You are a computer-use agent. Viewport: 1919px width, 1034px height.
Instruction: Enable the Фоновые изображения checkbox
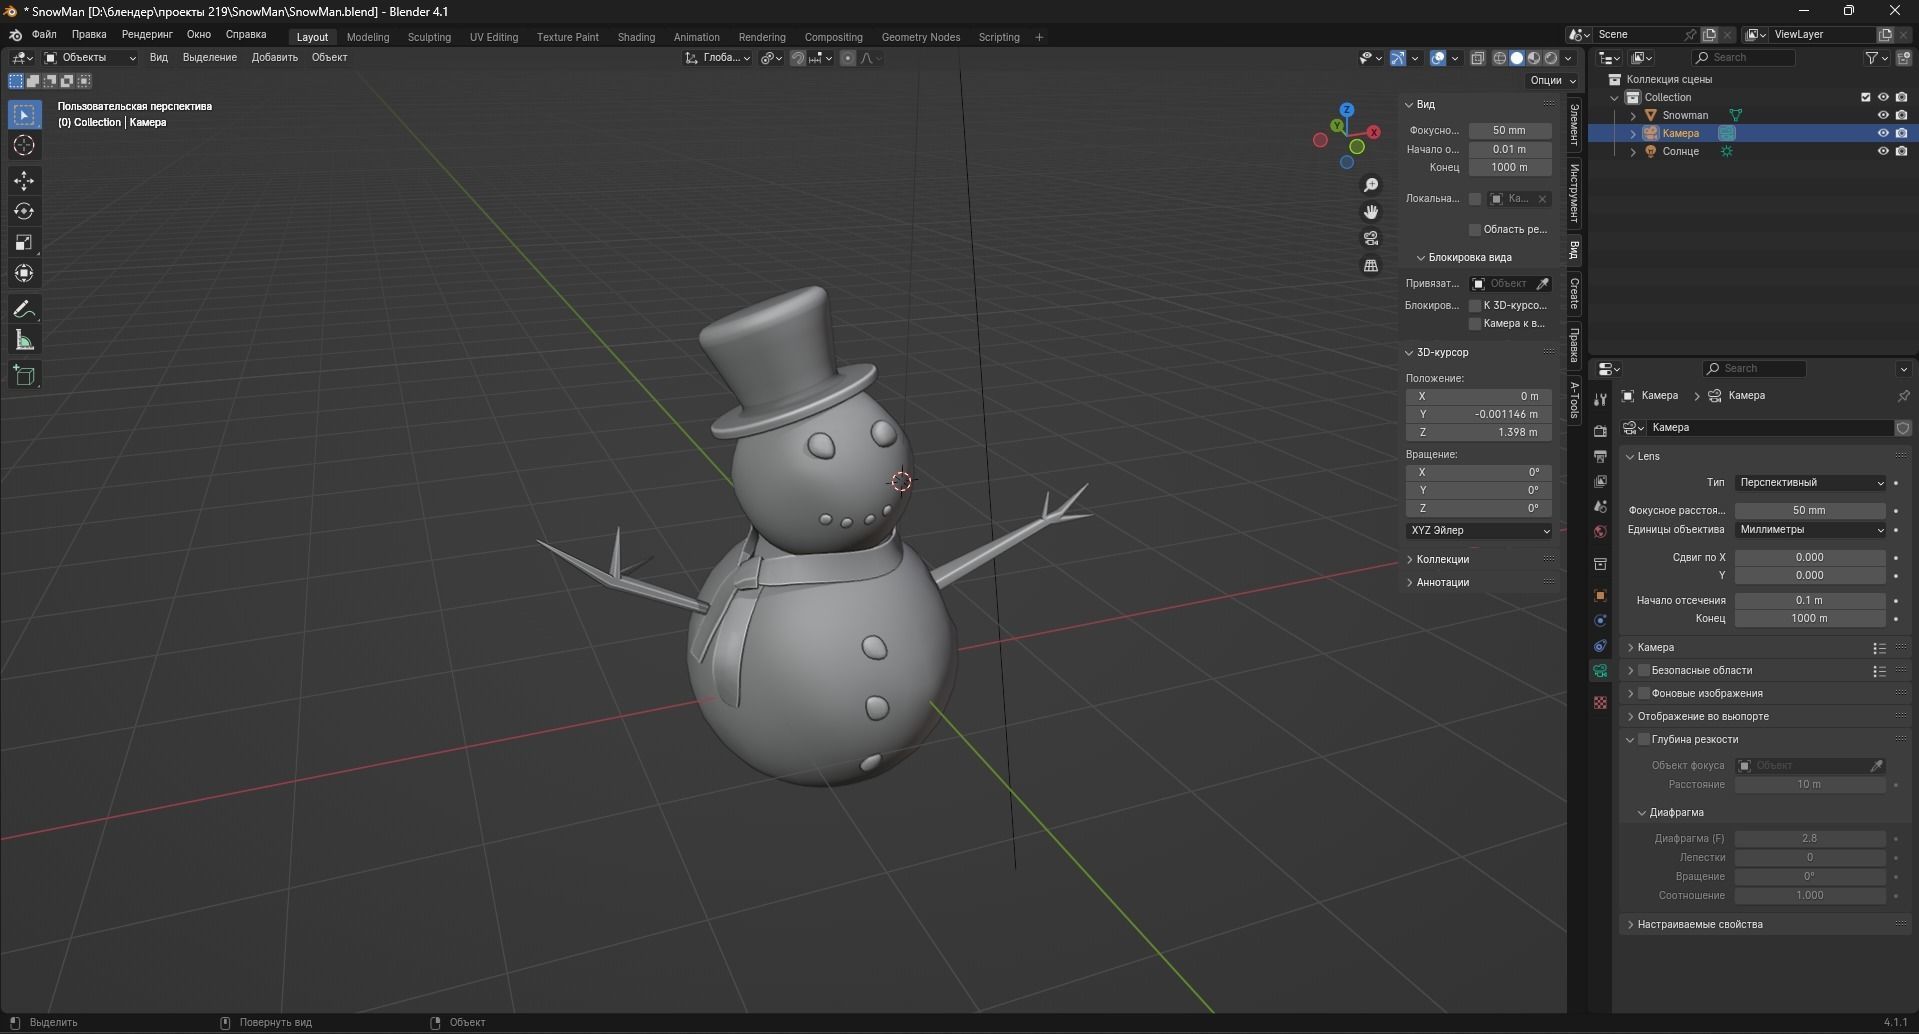(1643, 693)
